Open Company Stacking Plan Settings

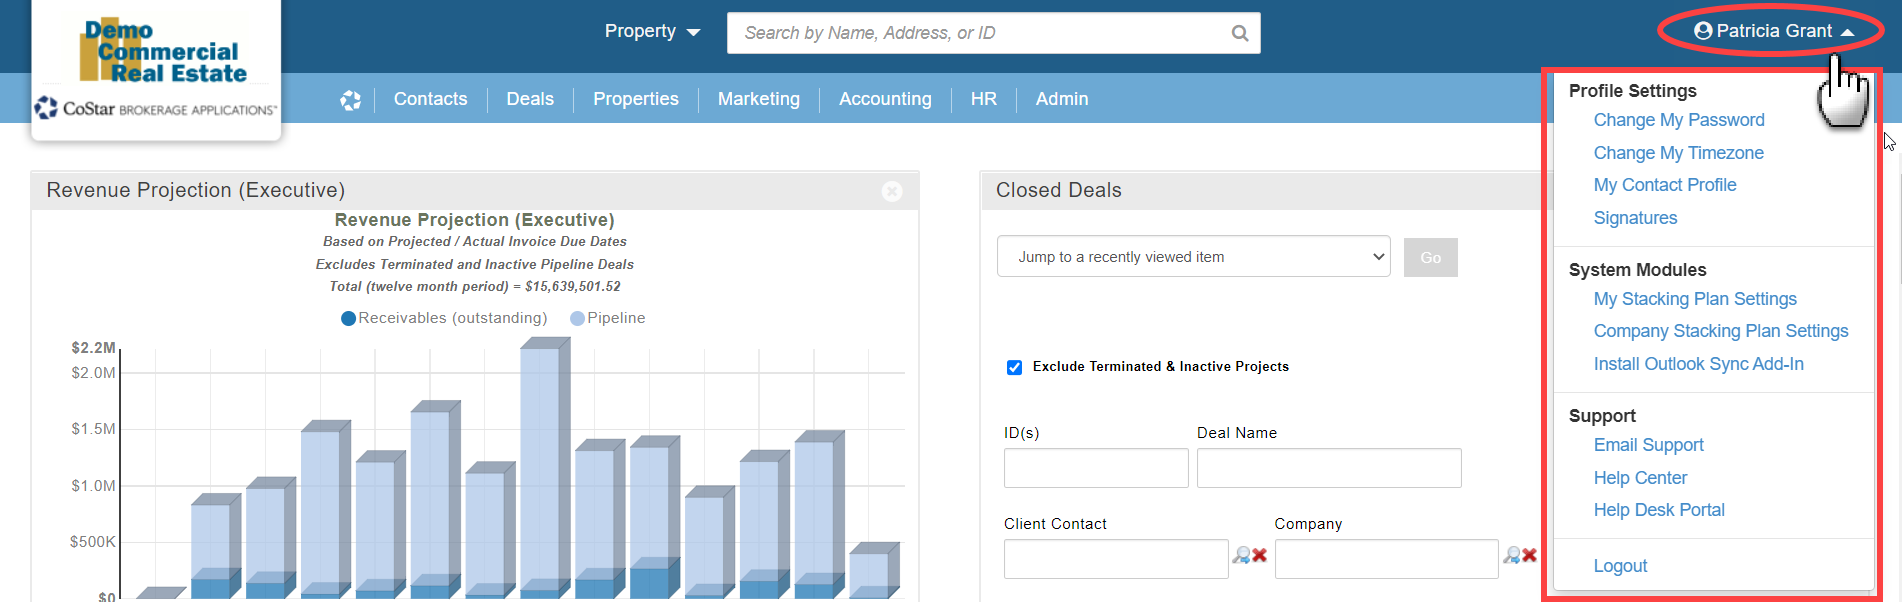pos(1721,331)
